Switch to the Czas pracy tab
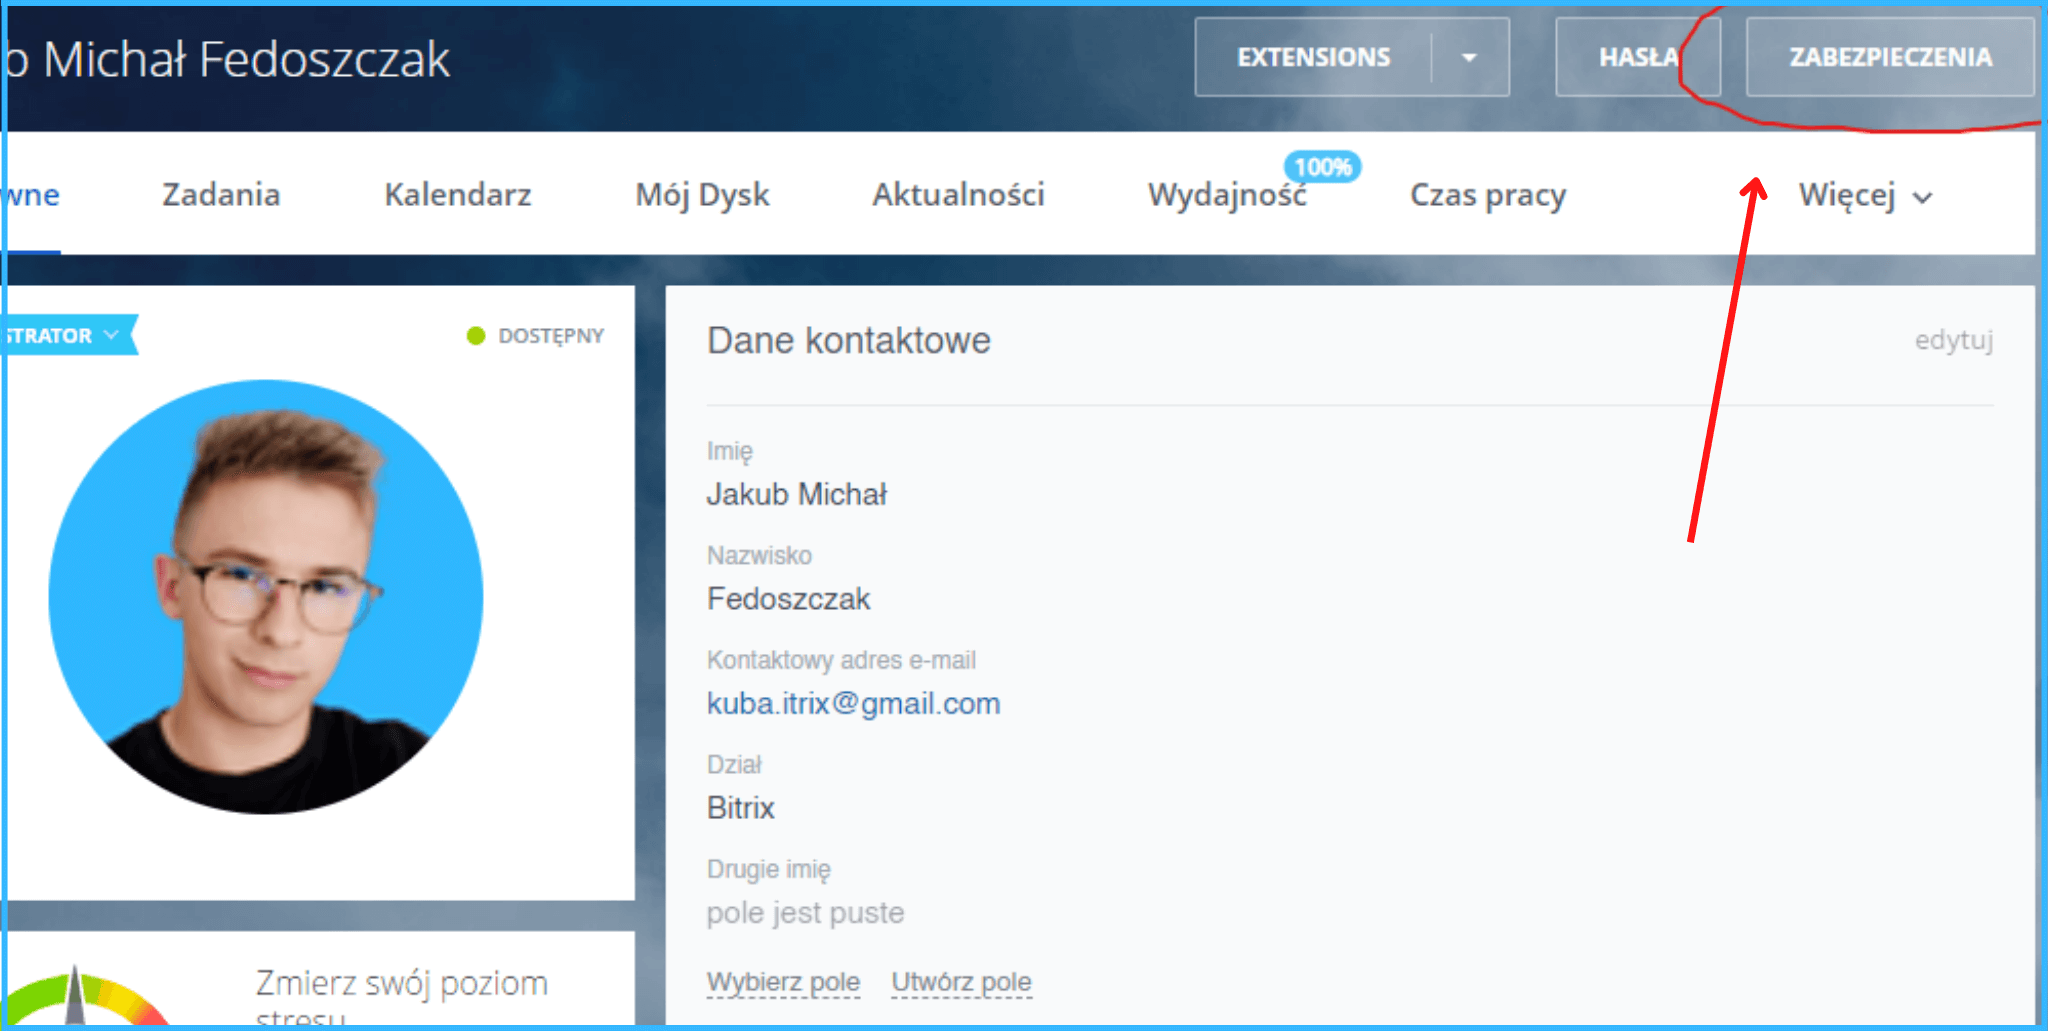The image size is (2048, 1031). [1487, 195]
